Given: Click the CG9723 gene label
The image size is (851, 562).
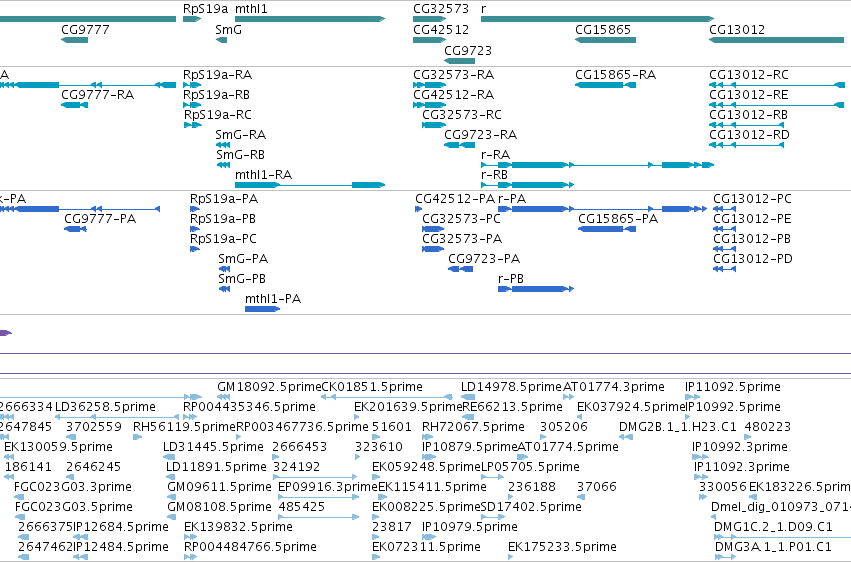Looking at the screenshot, I should point(468,50).
